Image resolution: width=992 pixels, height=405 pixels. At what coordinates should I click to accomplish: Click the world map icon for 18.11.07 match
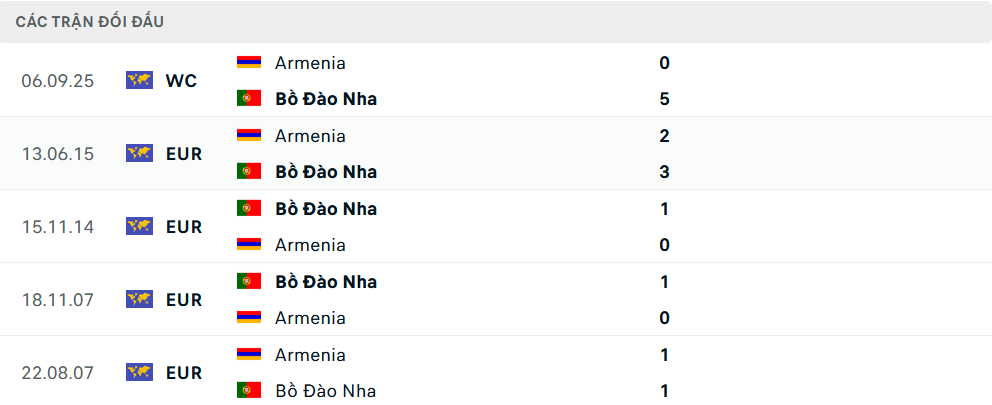pos(139,299)
